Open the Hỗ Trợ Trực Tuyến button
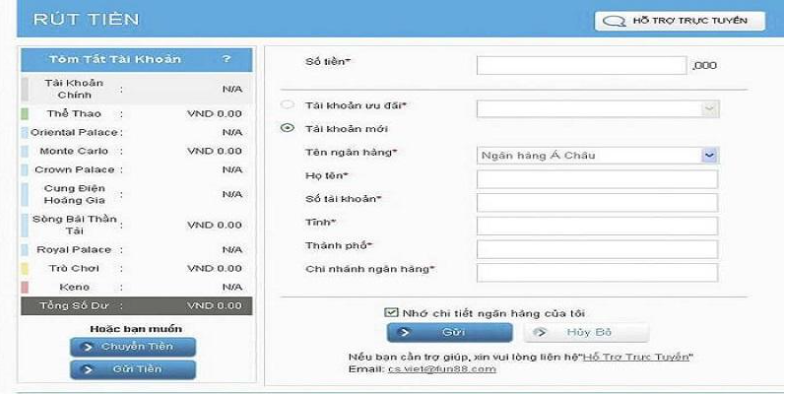Viewport: 796px width, 397px height. coord(680,21)
